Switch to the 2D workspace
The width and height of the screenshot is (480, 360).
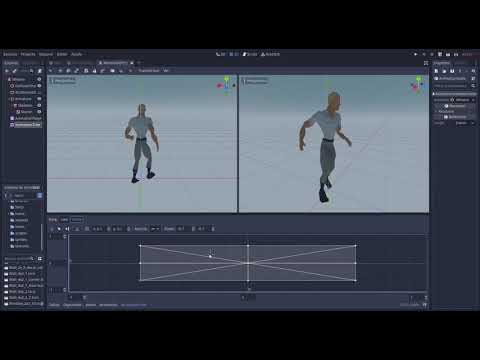tap(221, 54)
